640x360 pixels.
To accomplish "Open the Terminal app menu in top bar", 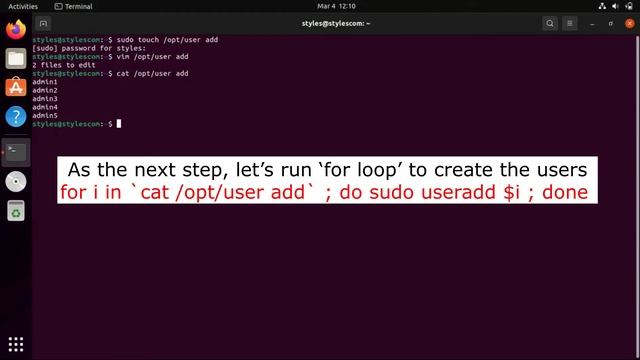I will (x=73, y=6).
